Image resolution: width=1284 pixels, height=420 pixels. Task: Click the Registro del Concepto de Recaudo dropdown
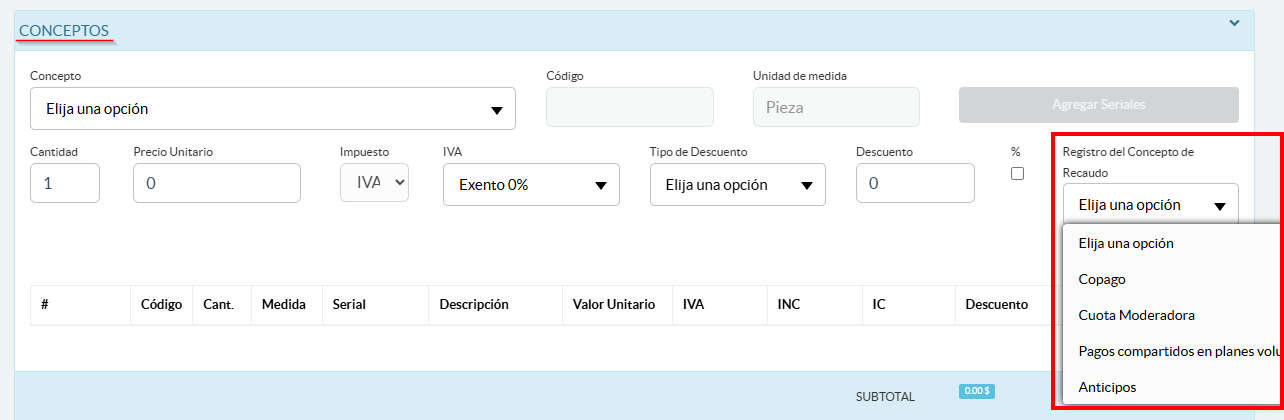(x=1143, y=205)
